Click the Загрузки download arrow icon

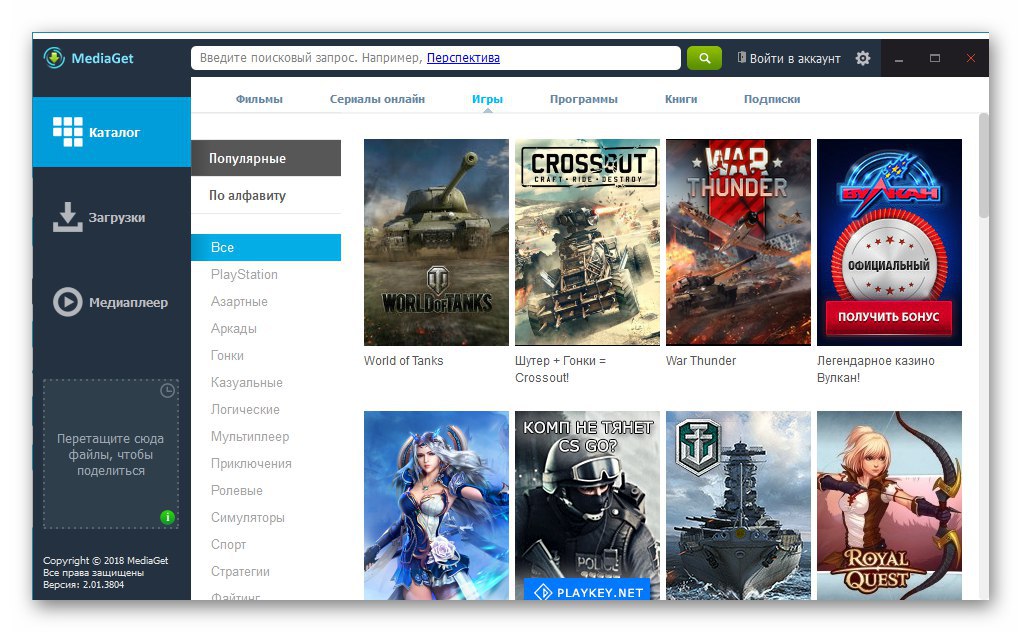click(67, 217)
